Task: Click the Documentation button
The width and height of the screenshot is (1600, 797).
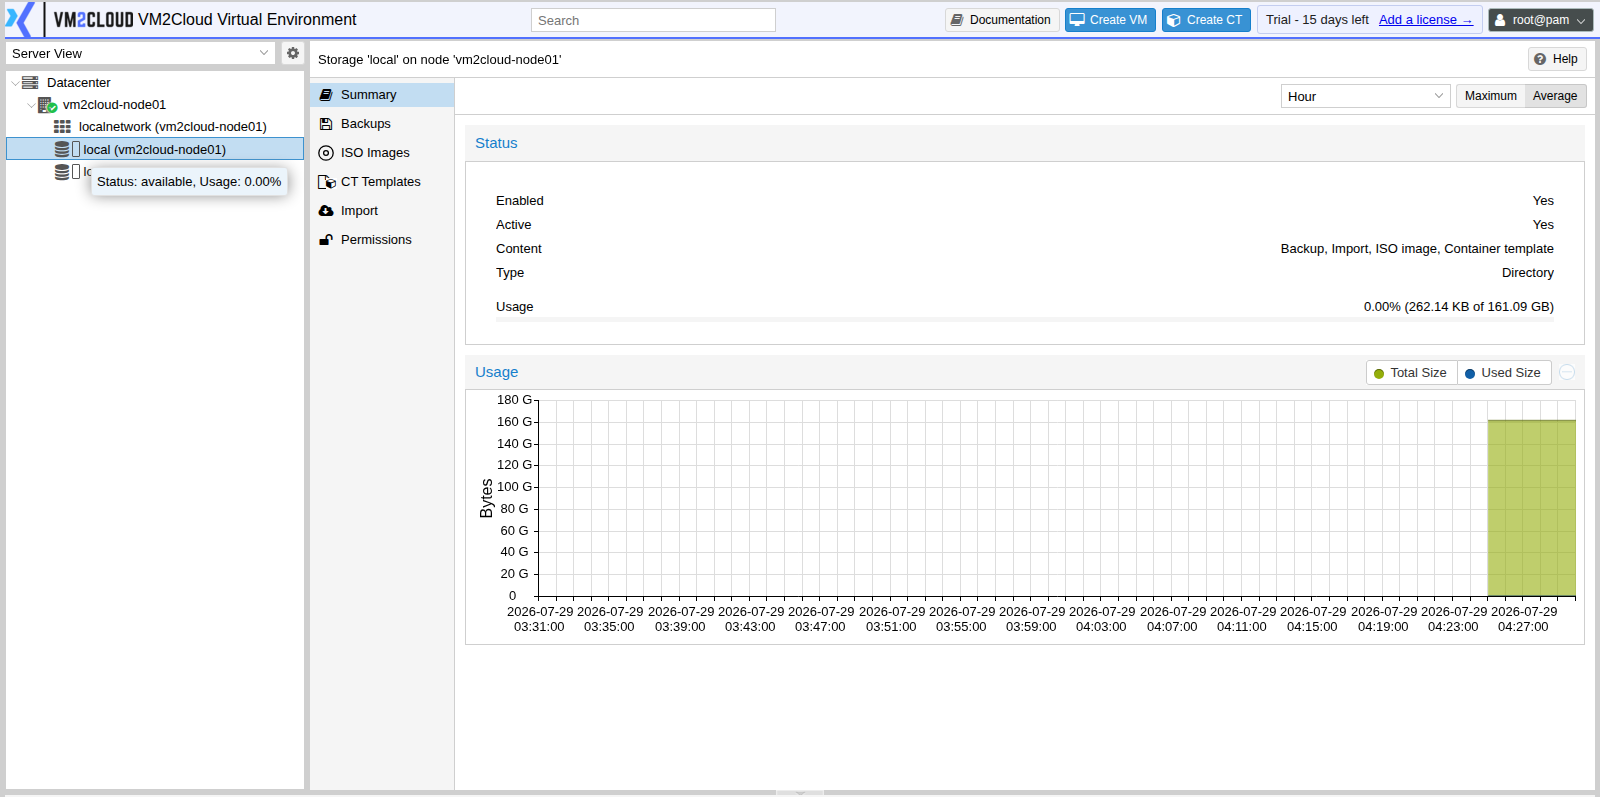Action: click(x=1002, y=20)
